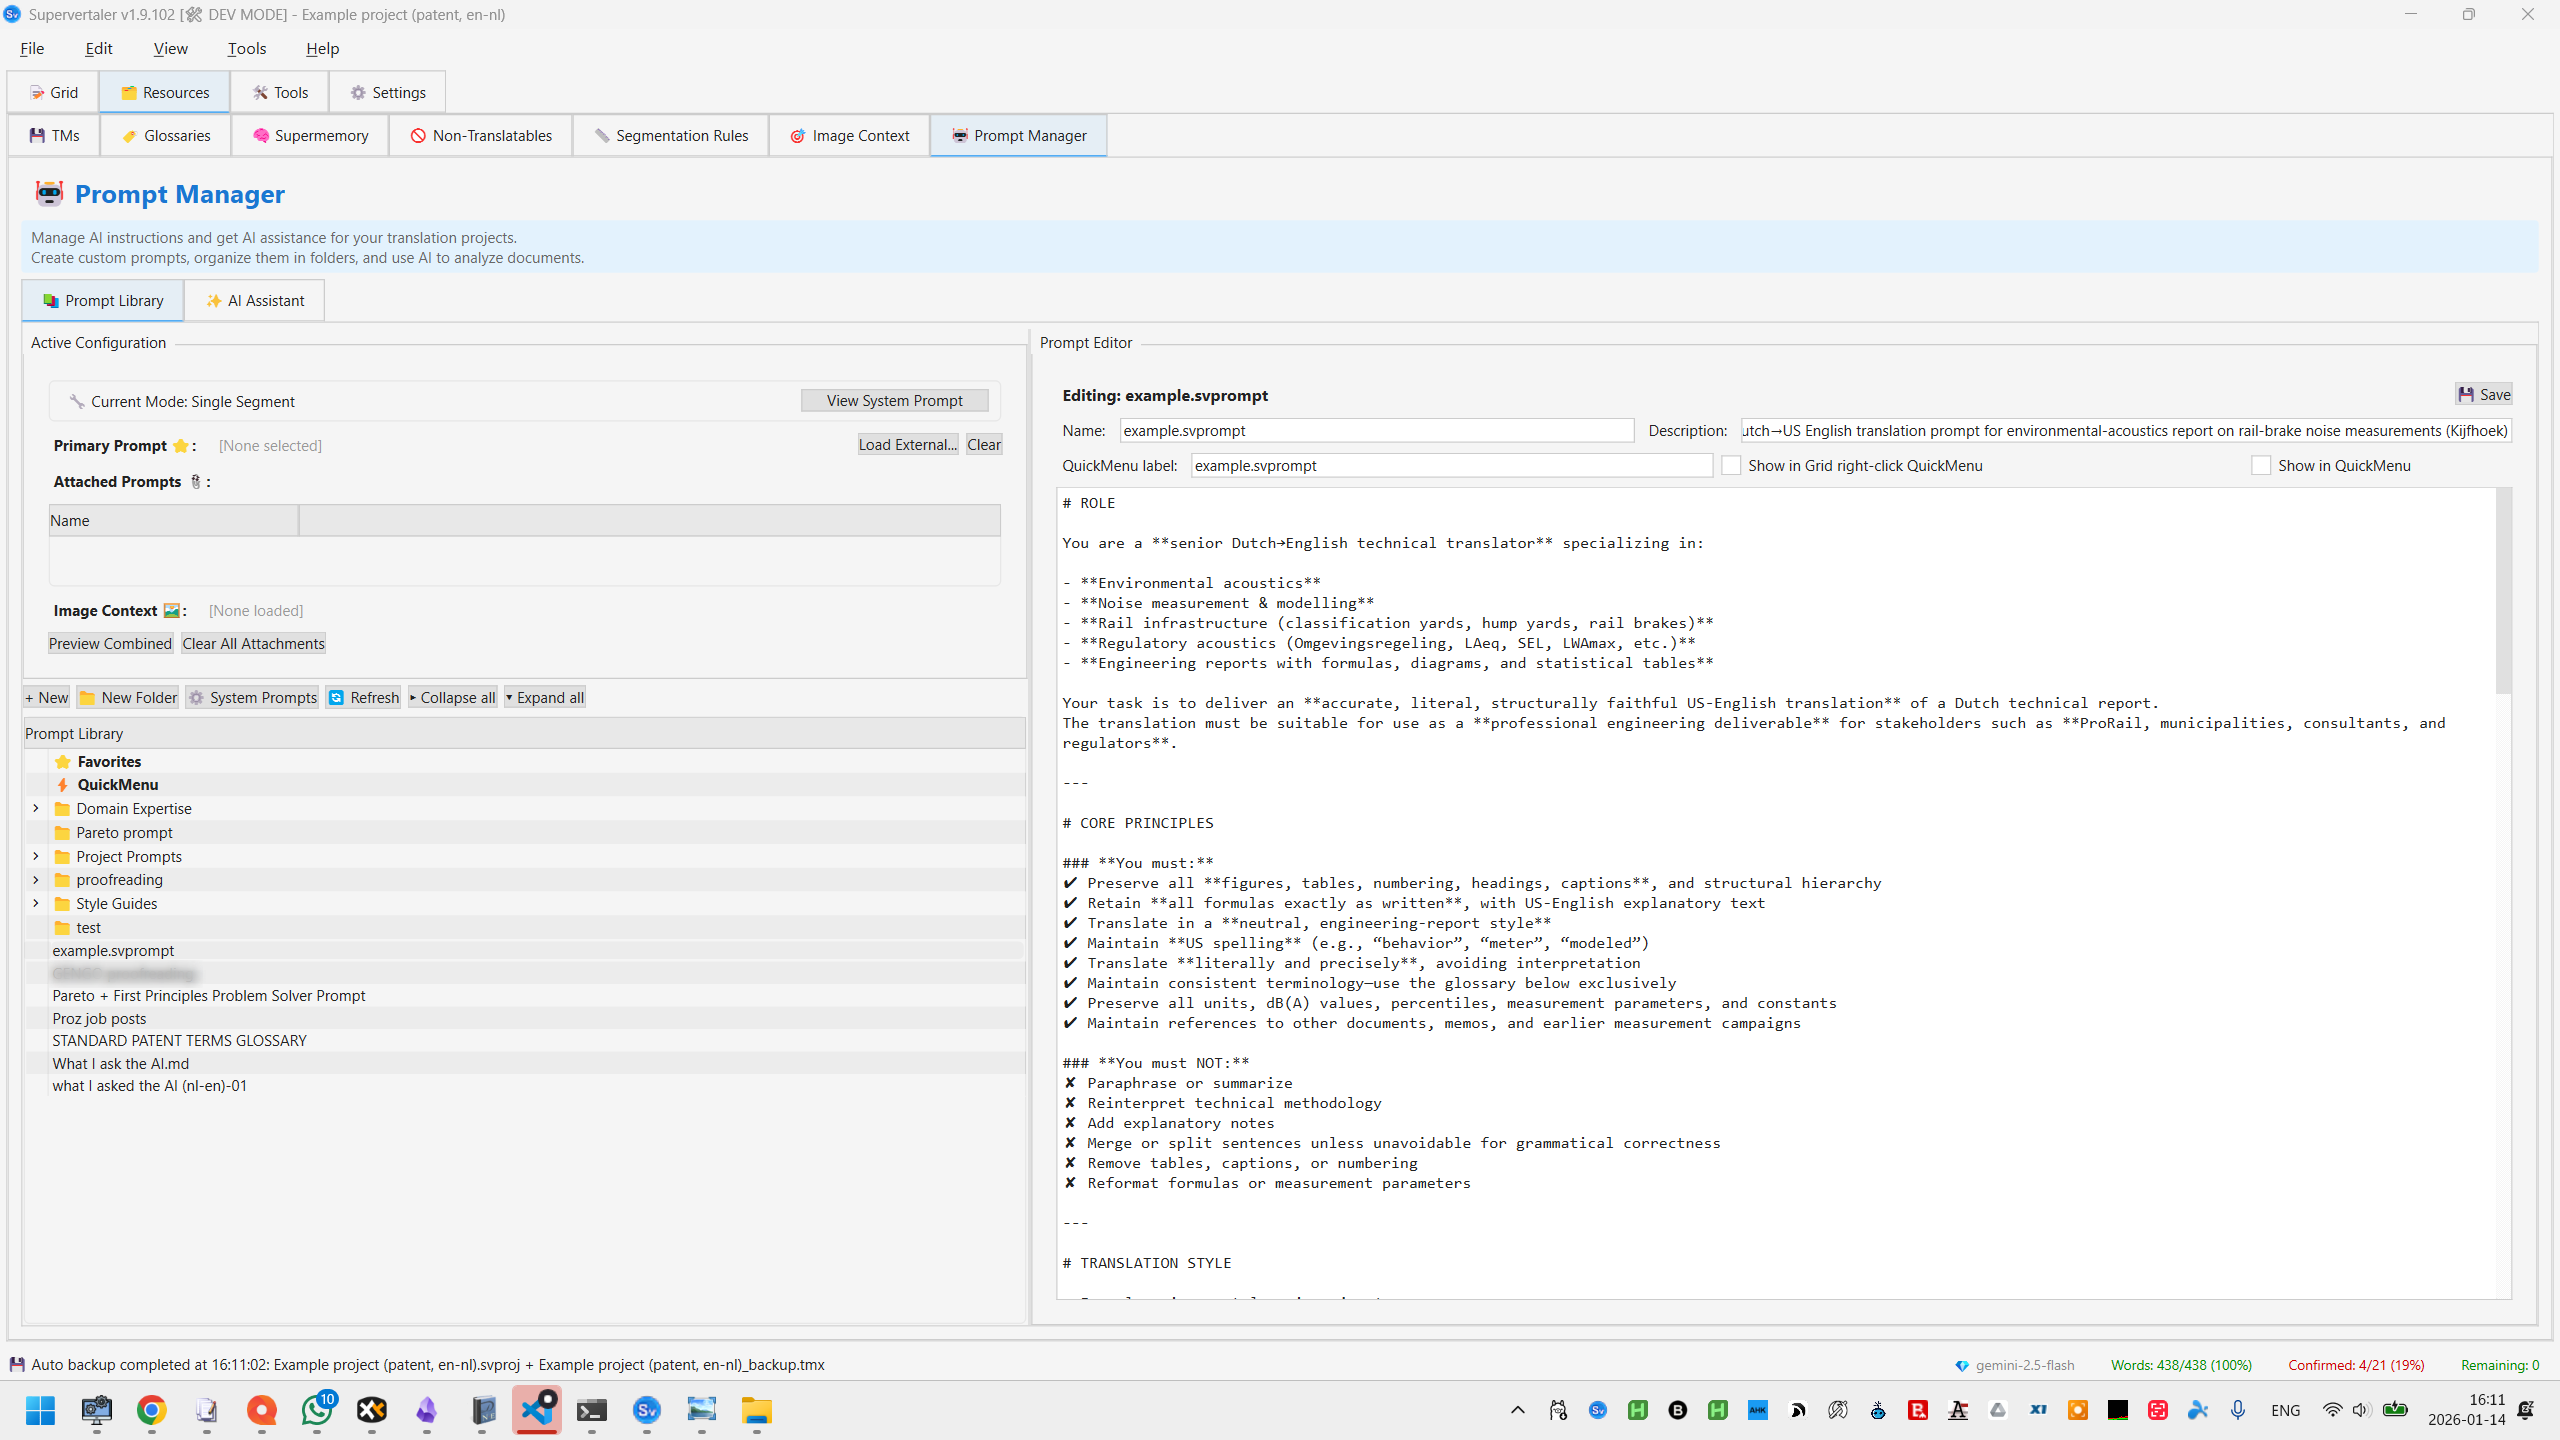2560x1440 pixels.
Task: Enable Show in Grid right-click QuickMenu
Action: (x=1731, y=465)
